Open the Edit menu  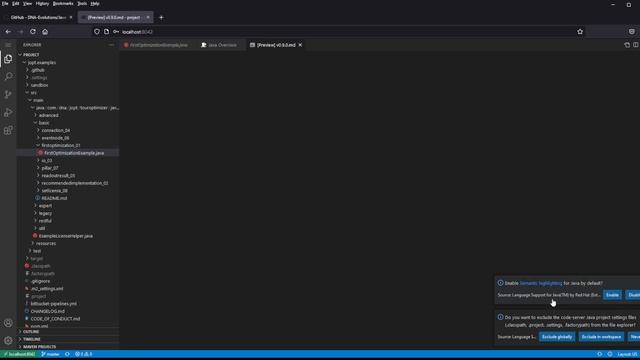[16, 4]
